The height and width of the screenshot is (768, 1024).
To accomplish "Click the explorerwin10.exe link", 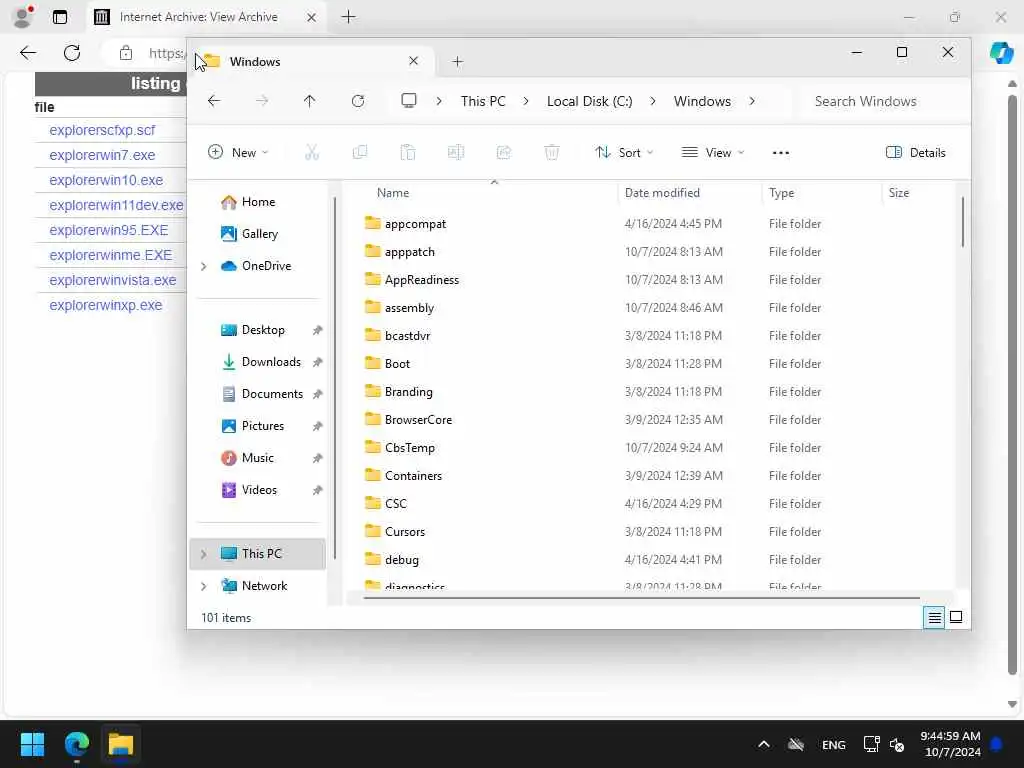I will coord(106,180).
